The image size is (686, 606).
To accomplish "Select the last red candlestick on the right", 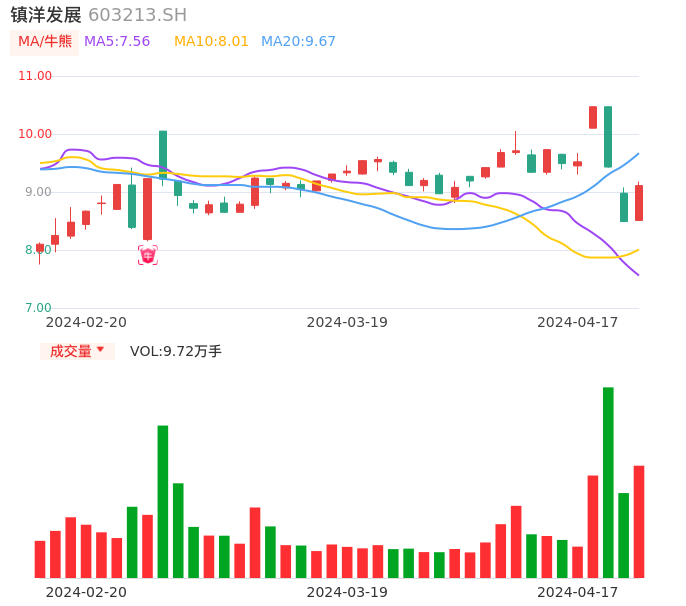I will (639, 202).
